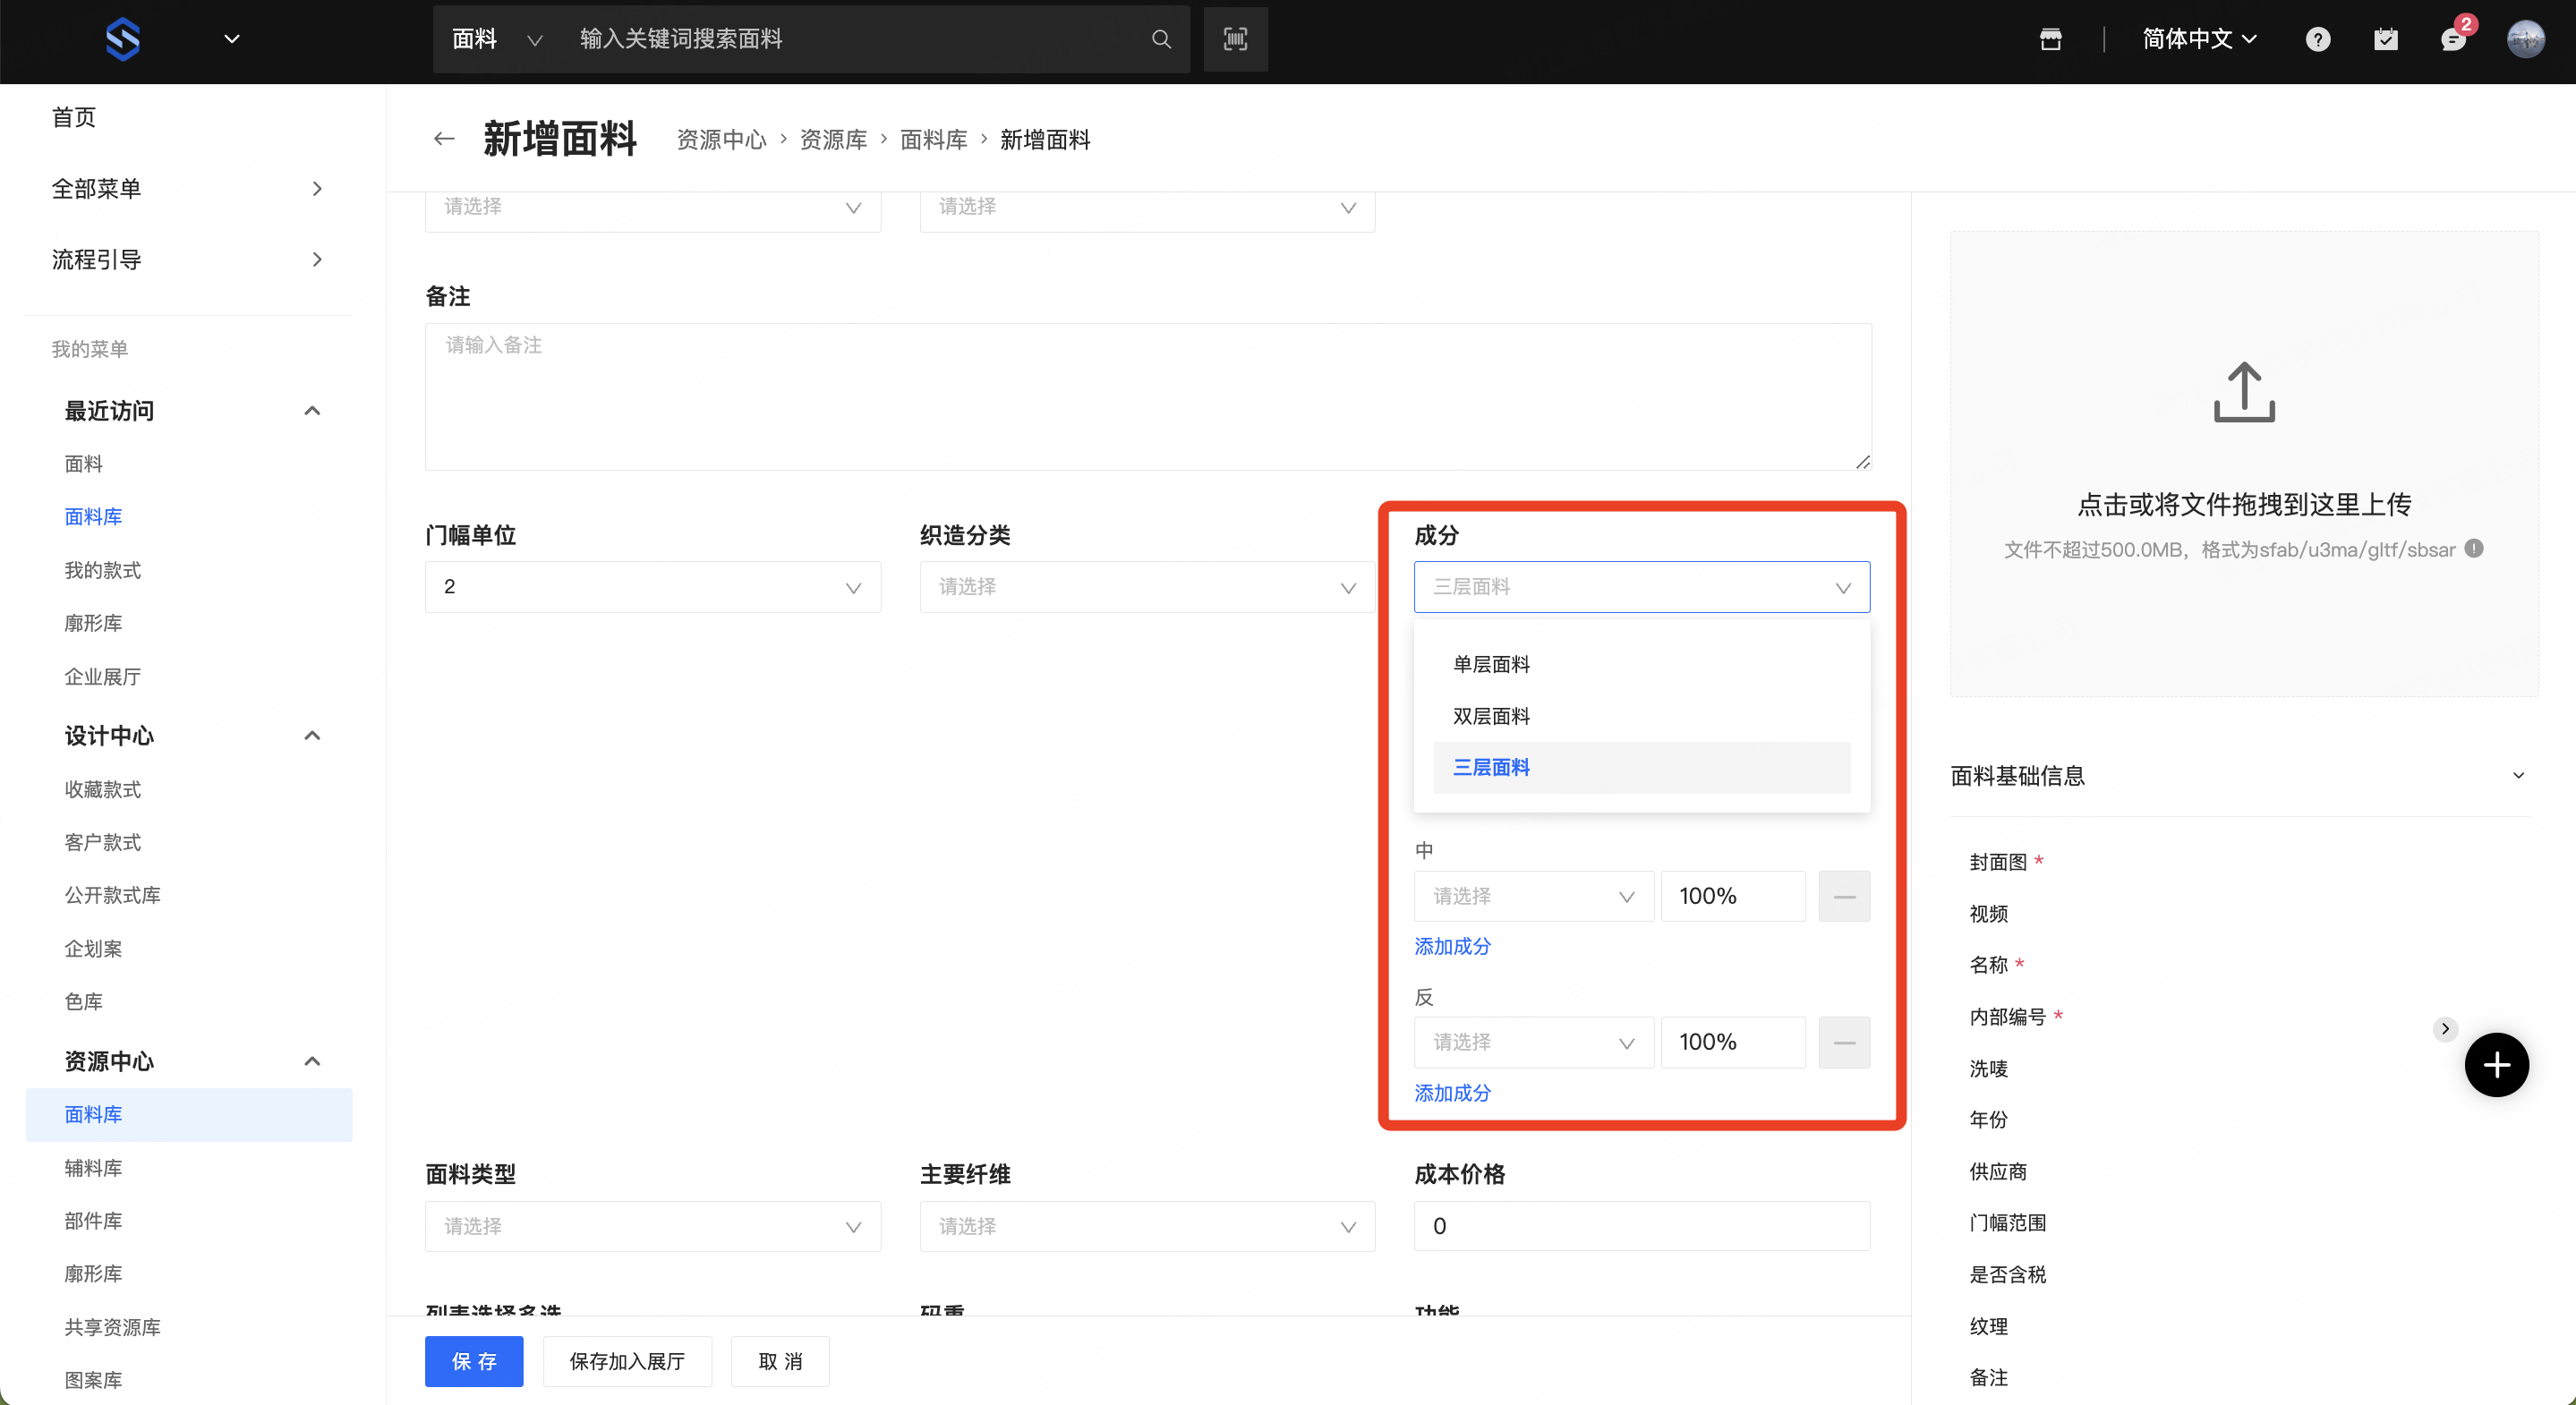Click the black plus floating button
Viewport: 2576px width, 1405px height.
2496,1065
